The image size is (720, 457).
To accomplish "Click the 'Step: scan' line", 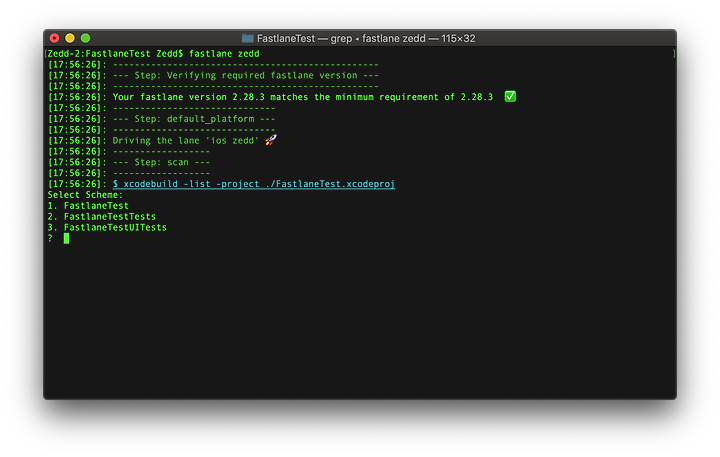I will (129, 163).
